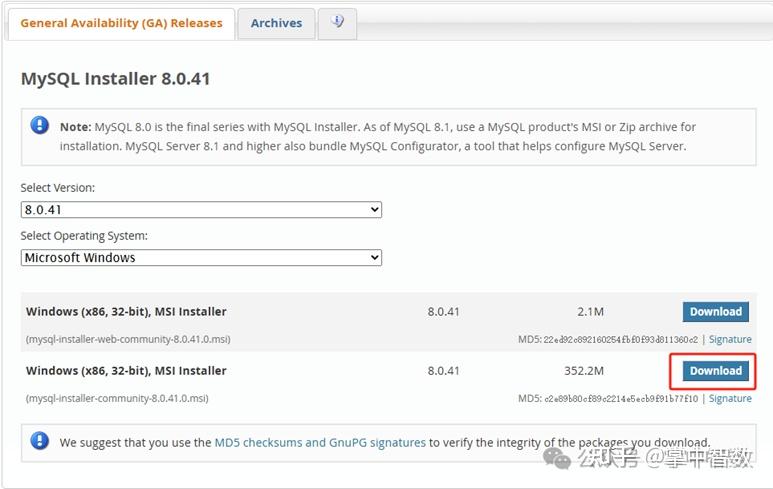Click the MD5 hash of the 352.2M installer

(620, 398)
